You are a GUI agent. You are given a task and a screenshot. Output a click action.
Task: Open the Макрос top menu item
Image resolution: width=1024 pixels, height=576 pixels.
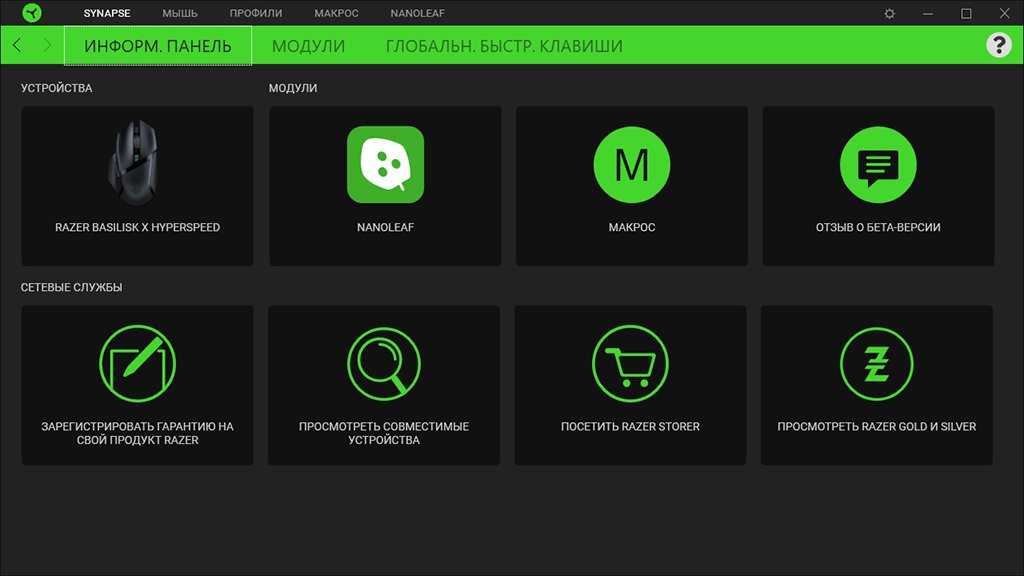click(336, 14)
